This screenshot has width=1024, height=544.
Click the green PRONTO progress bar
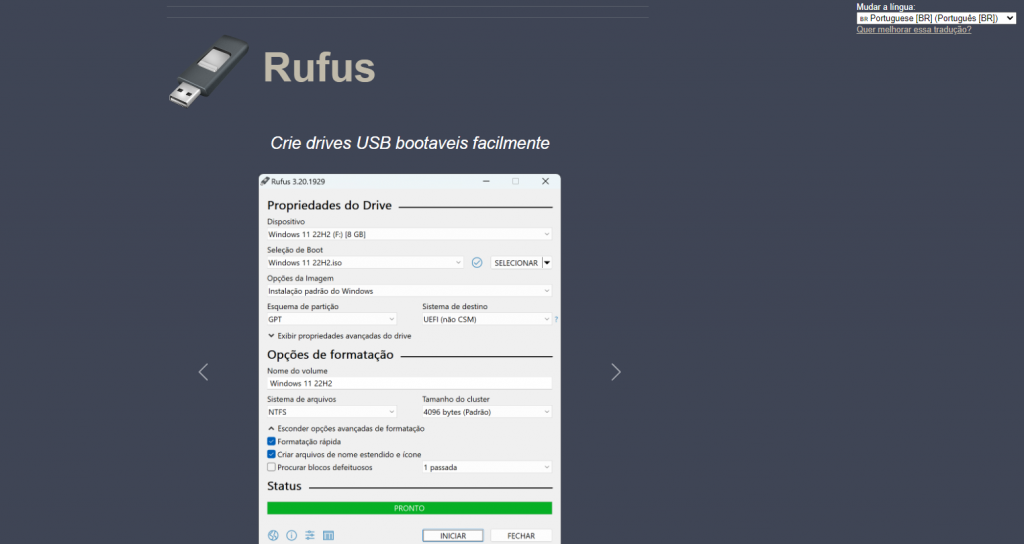(x=409, y=508)
